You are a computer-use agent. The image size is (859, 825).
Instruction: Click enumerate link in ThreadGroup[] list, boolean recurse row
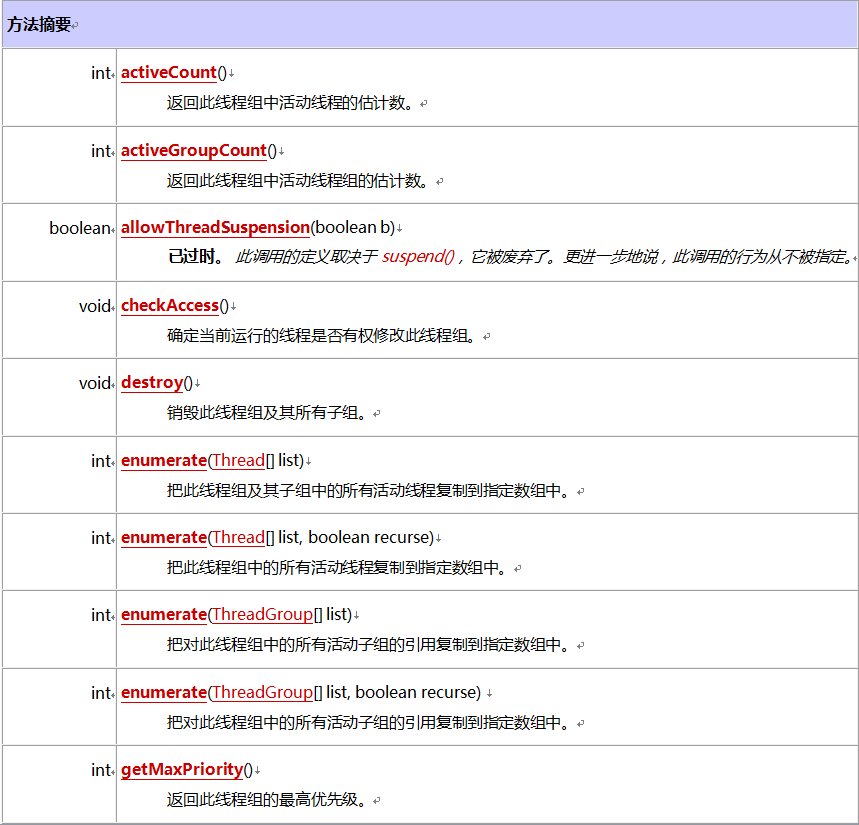[x=164, y=692]
